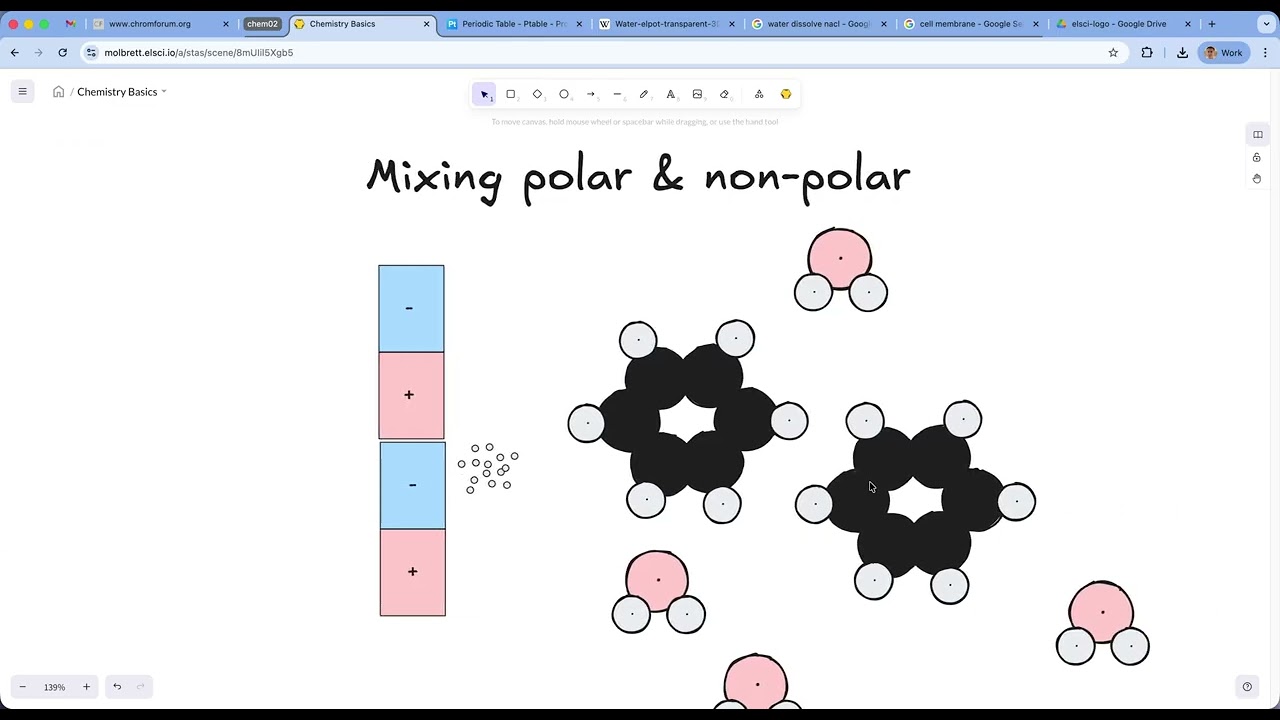This screenshot has width=1280, height=720.
Task: Go back in browser history
Action: [x=14, y=53]
